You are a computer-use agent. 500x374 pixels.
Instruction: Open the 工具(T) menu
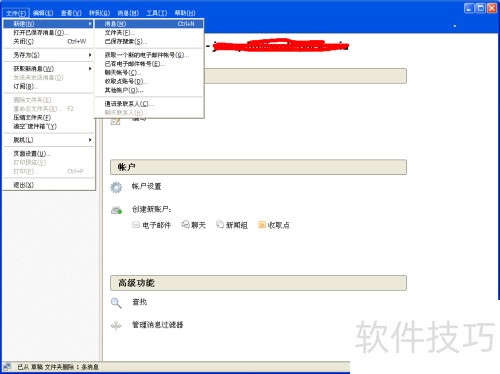point(157,13)
